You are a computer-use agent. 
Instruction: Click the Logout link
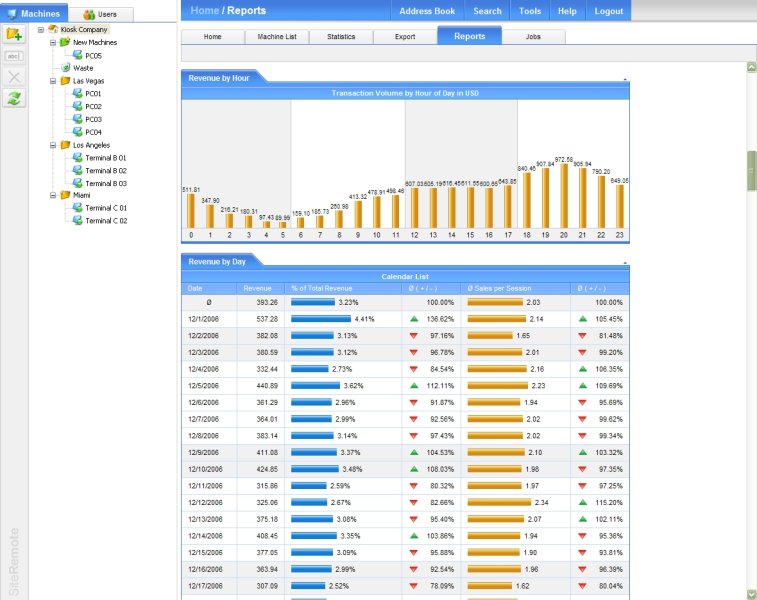(x=608, y=11)
